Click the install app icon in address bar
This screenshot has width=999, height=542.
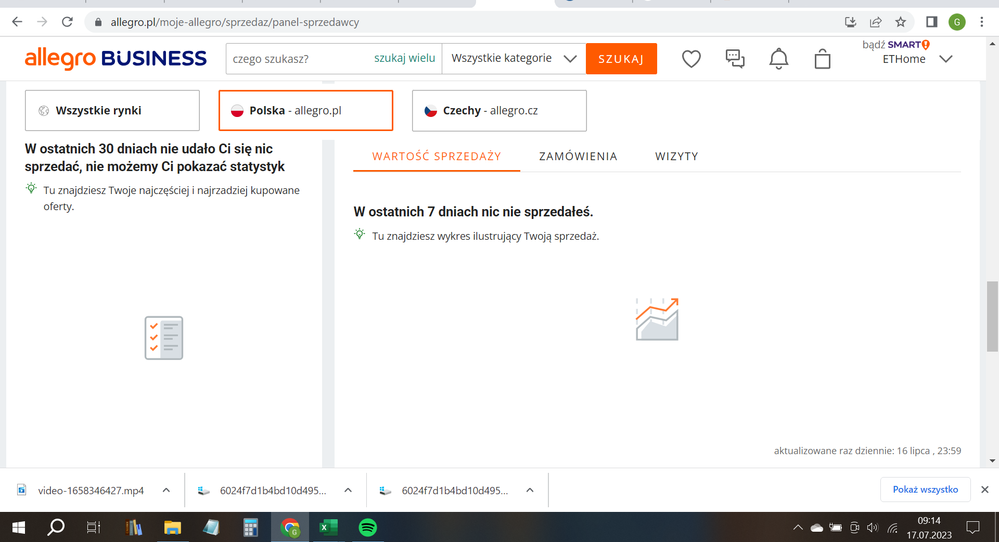[x=850, y=22]
